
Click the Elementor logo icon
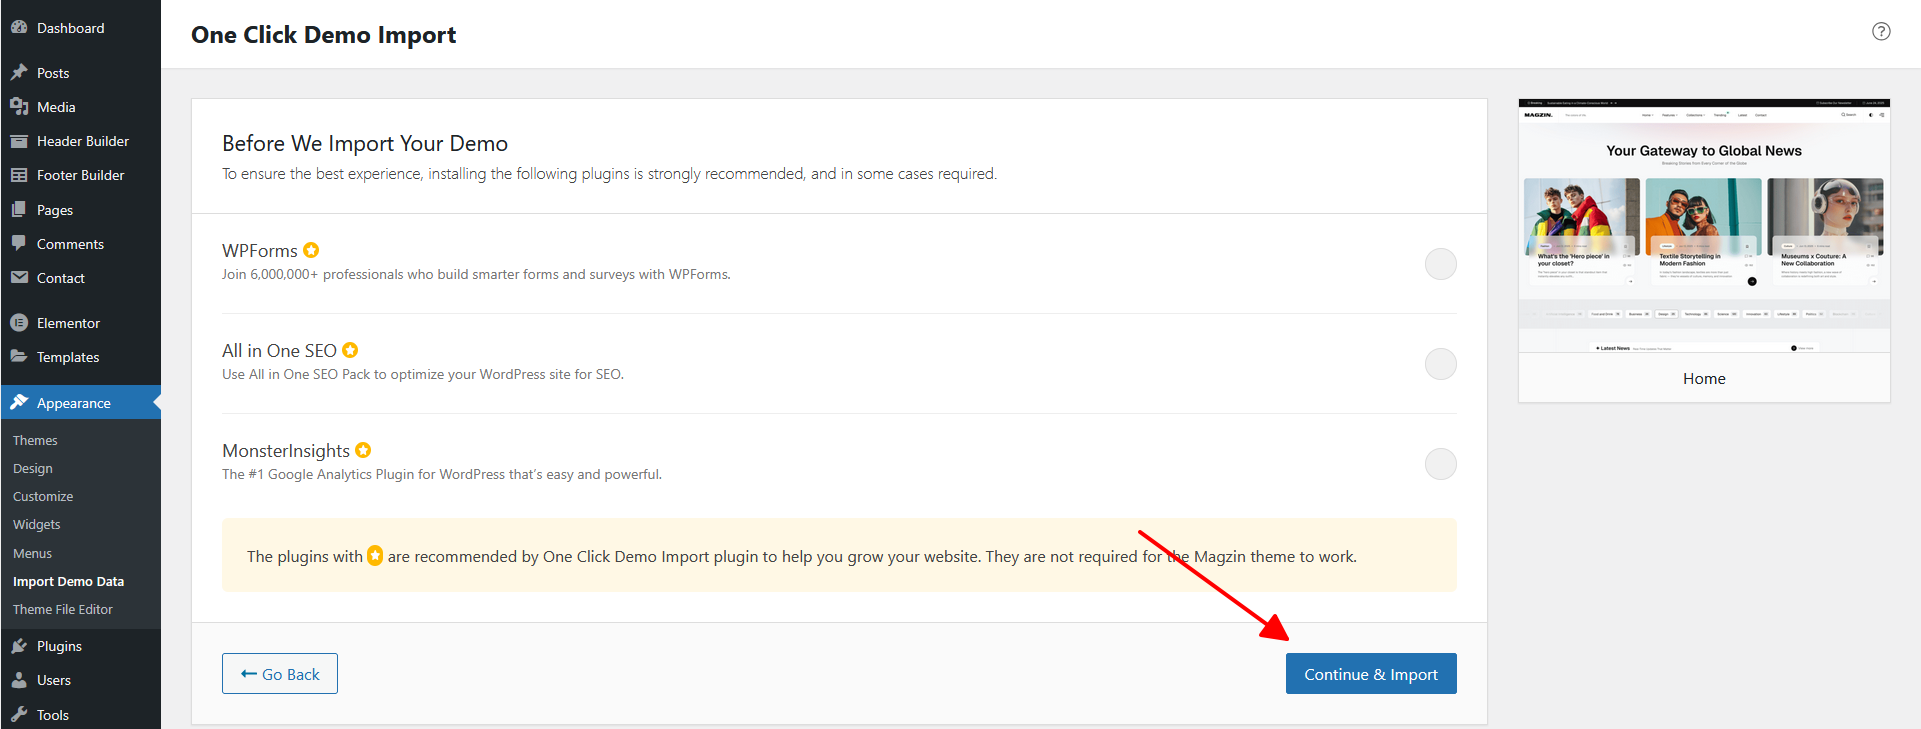[19, 323]
